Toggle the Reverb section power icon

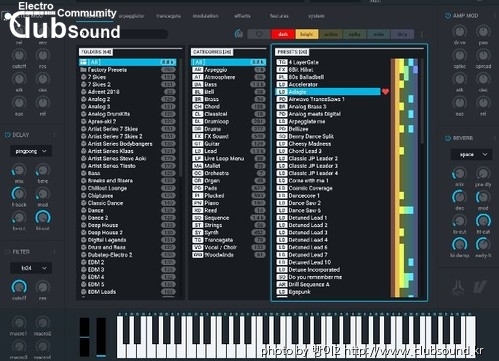[x=448, y=138]
